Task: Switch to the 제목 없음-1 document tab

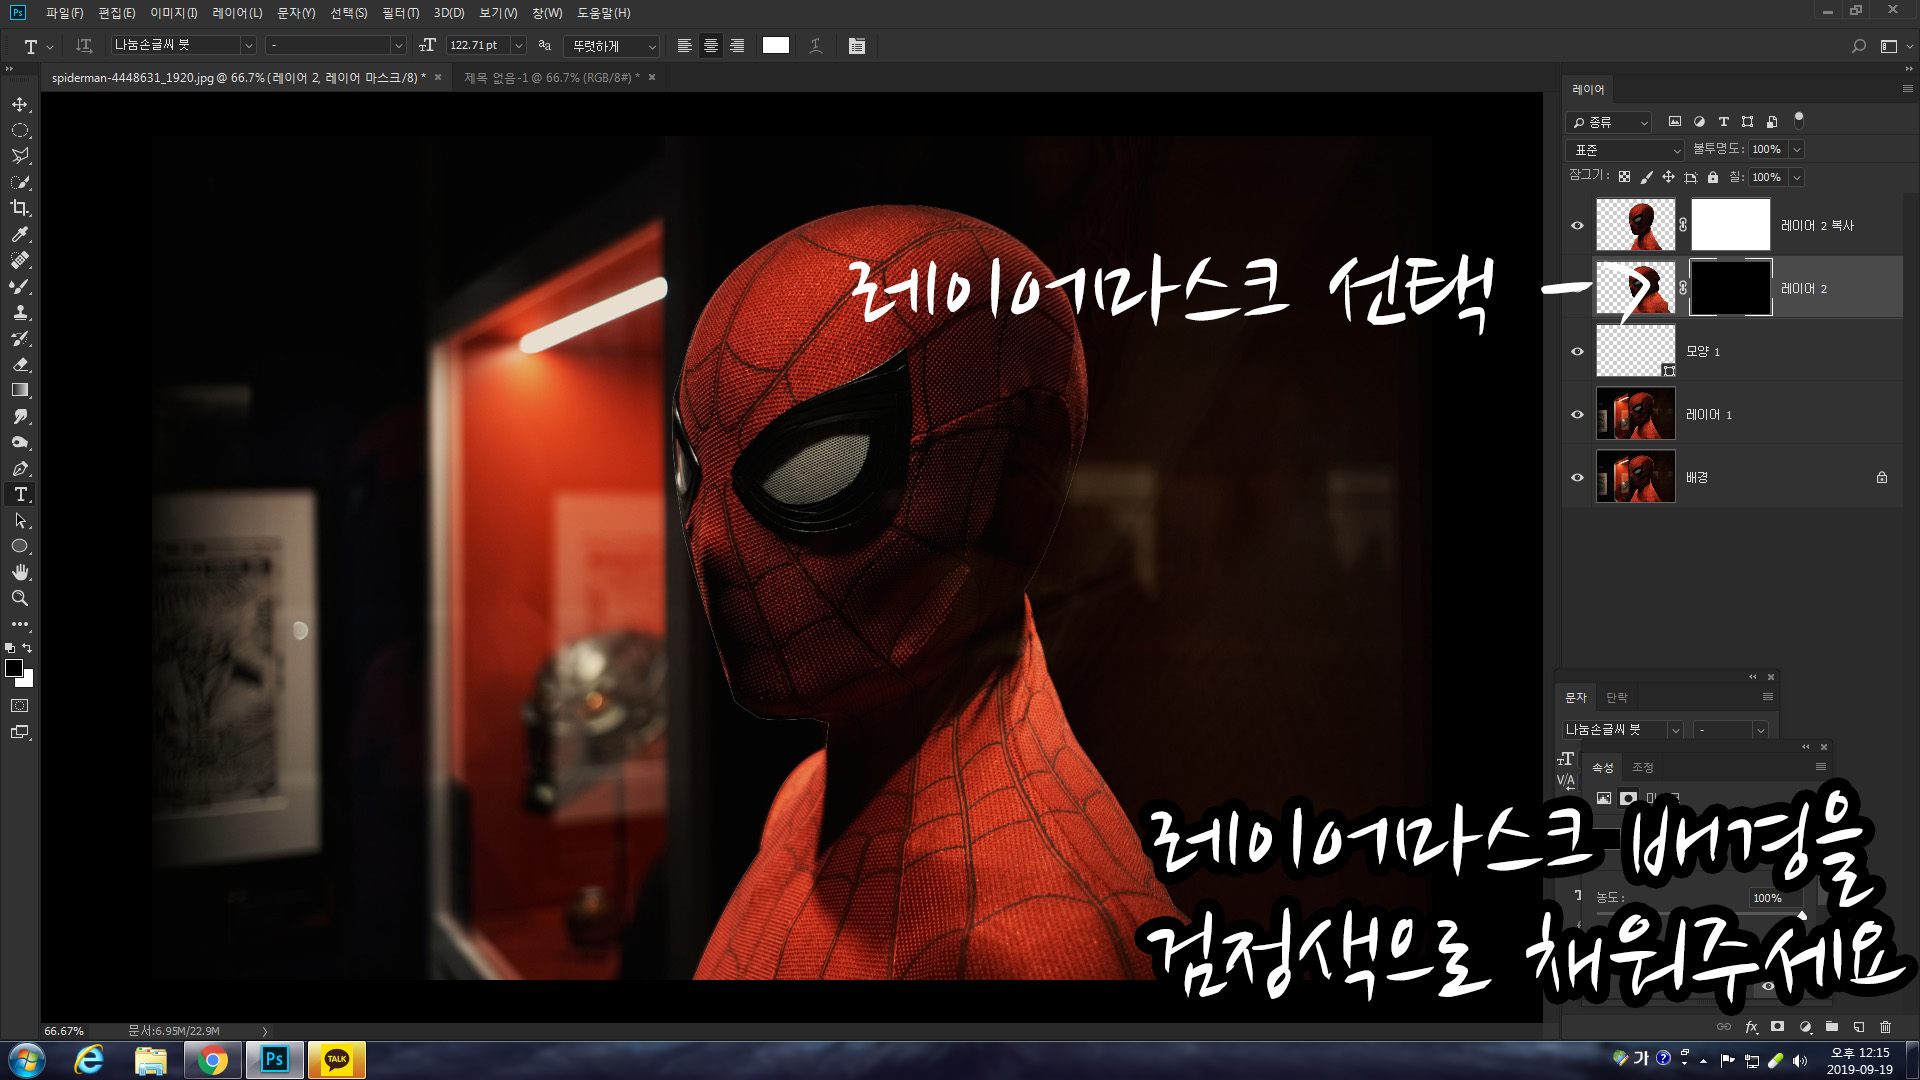Action: (x=550, y=77)
